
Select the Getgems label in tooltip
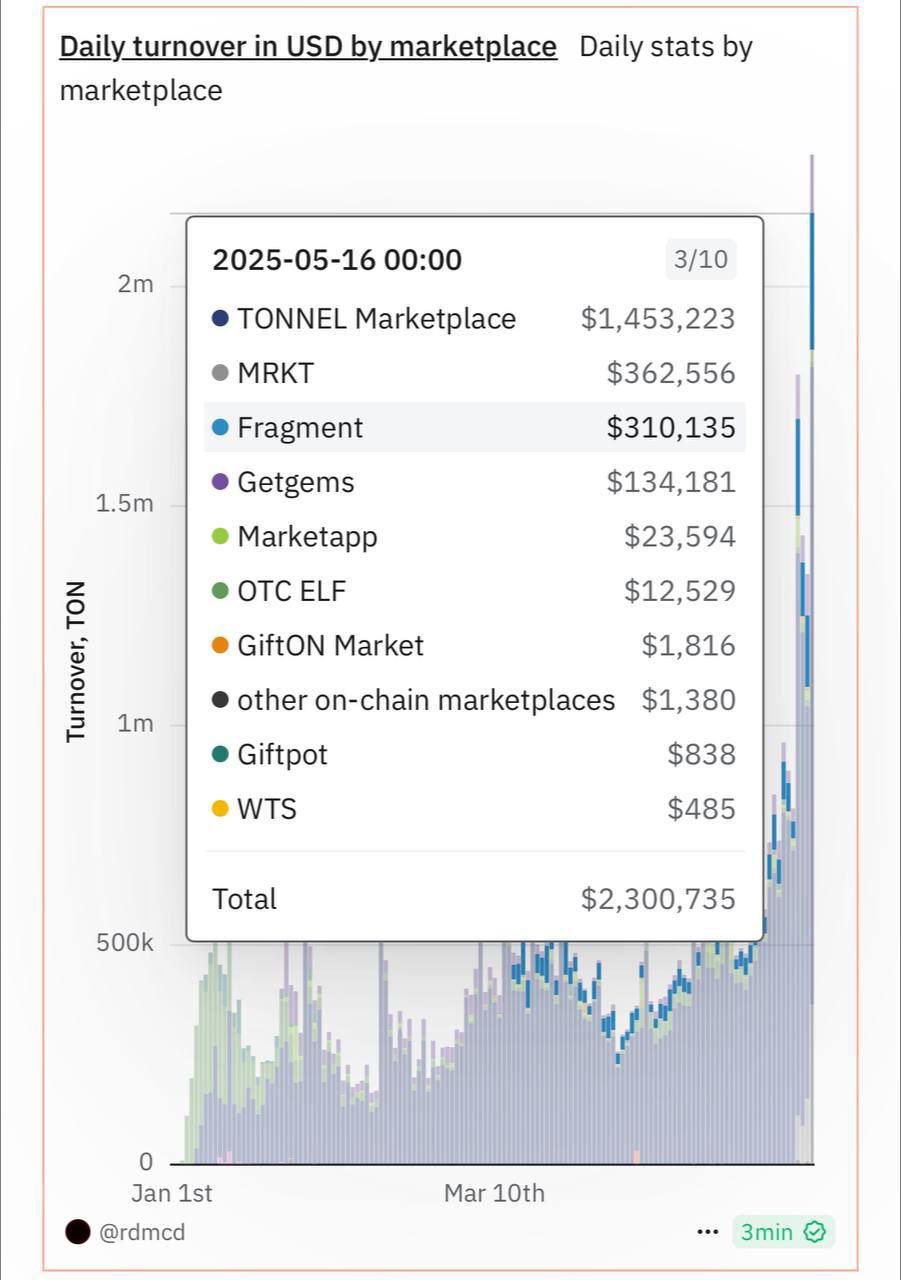pyautogui.click(x=296, y=482)
